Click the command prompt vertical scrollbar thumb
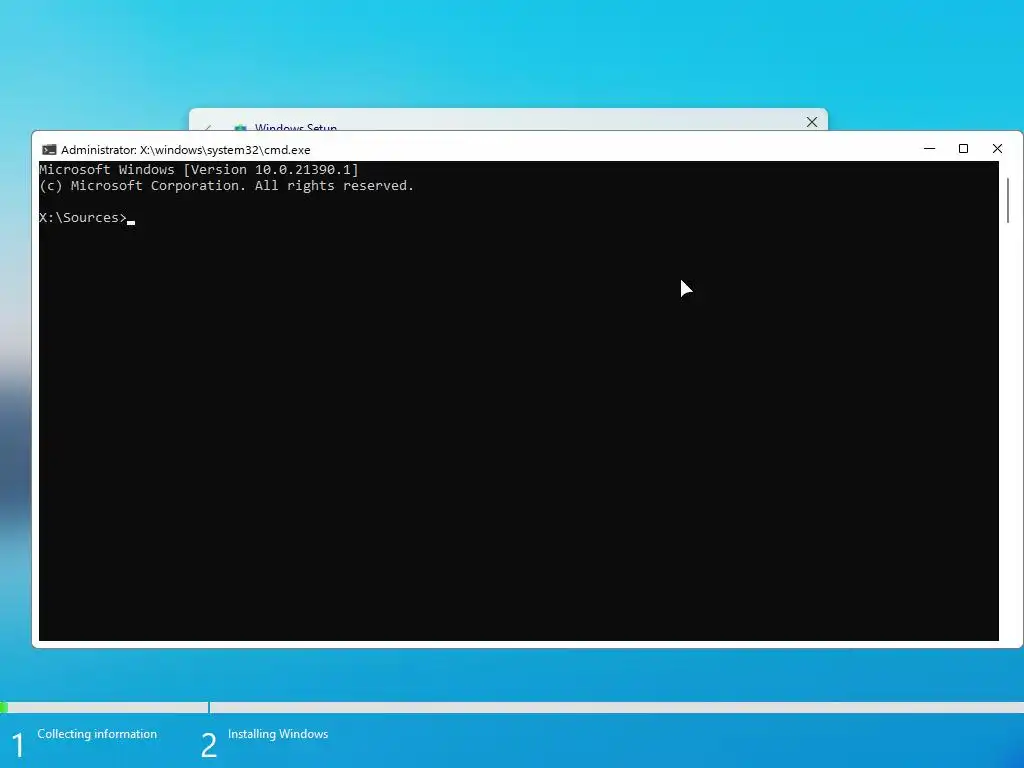The image size is (1024, 768). tap(1008, 200)
